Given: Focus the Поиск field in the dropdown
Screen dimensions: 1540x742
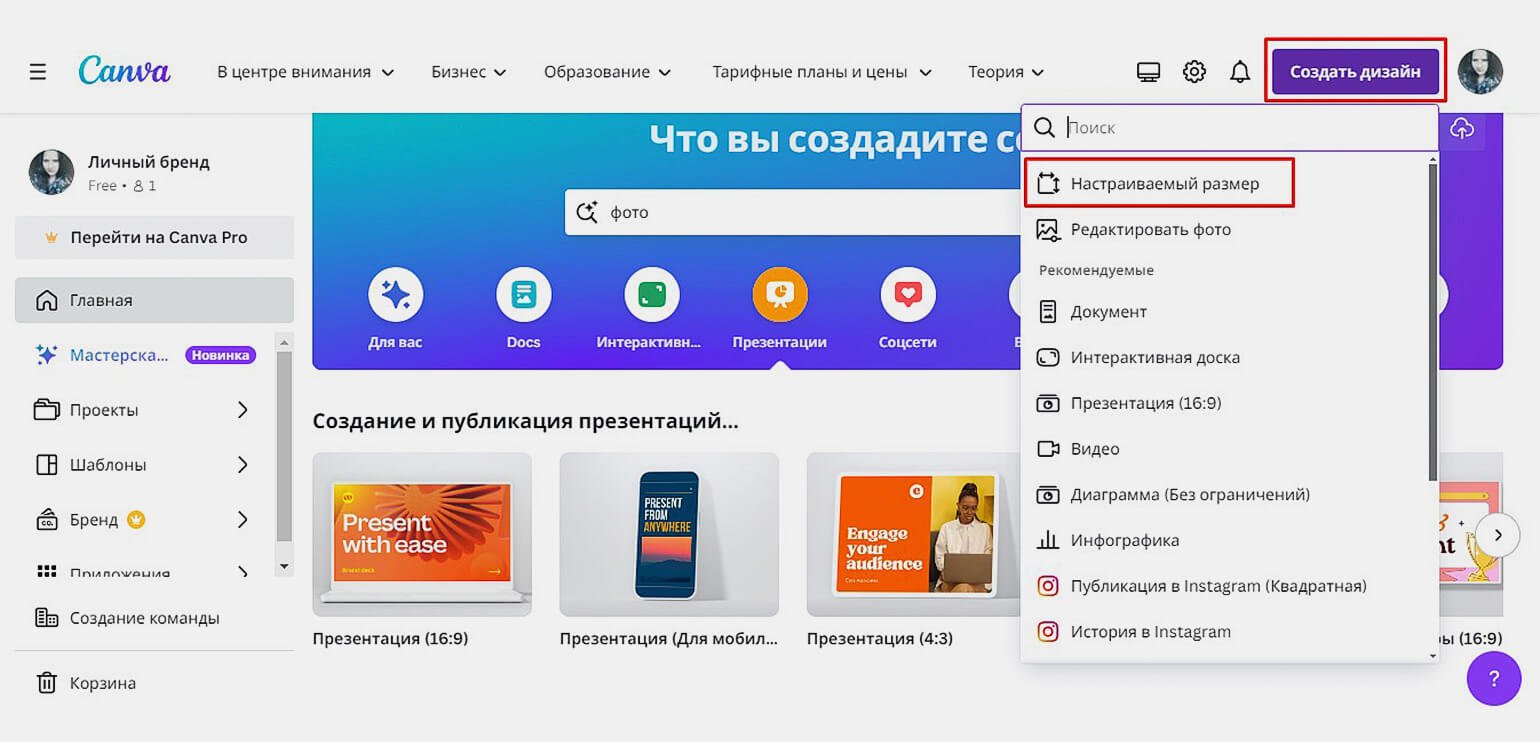Looking at the screenshot, I should coord(1230,128).
